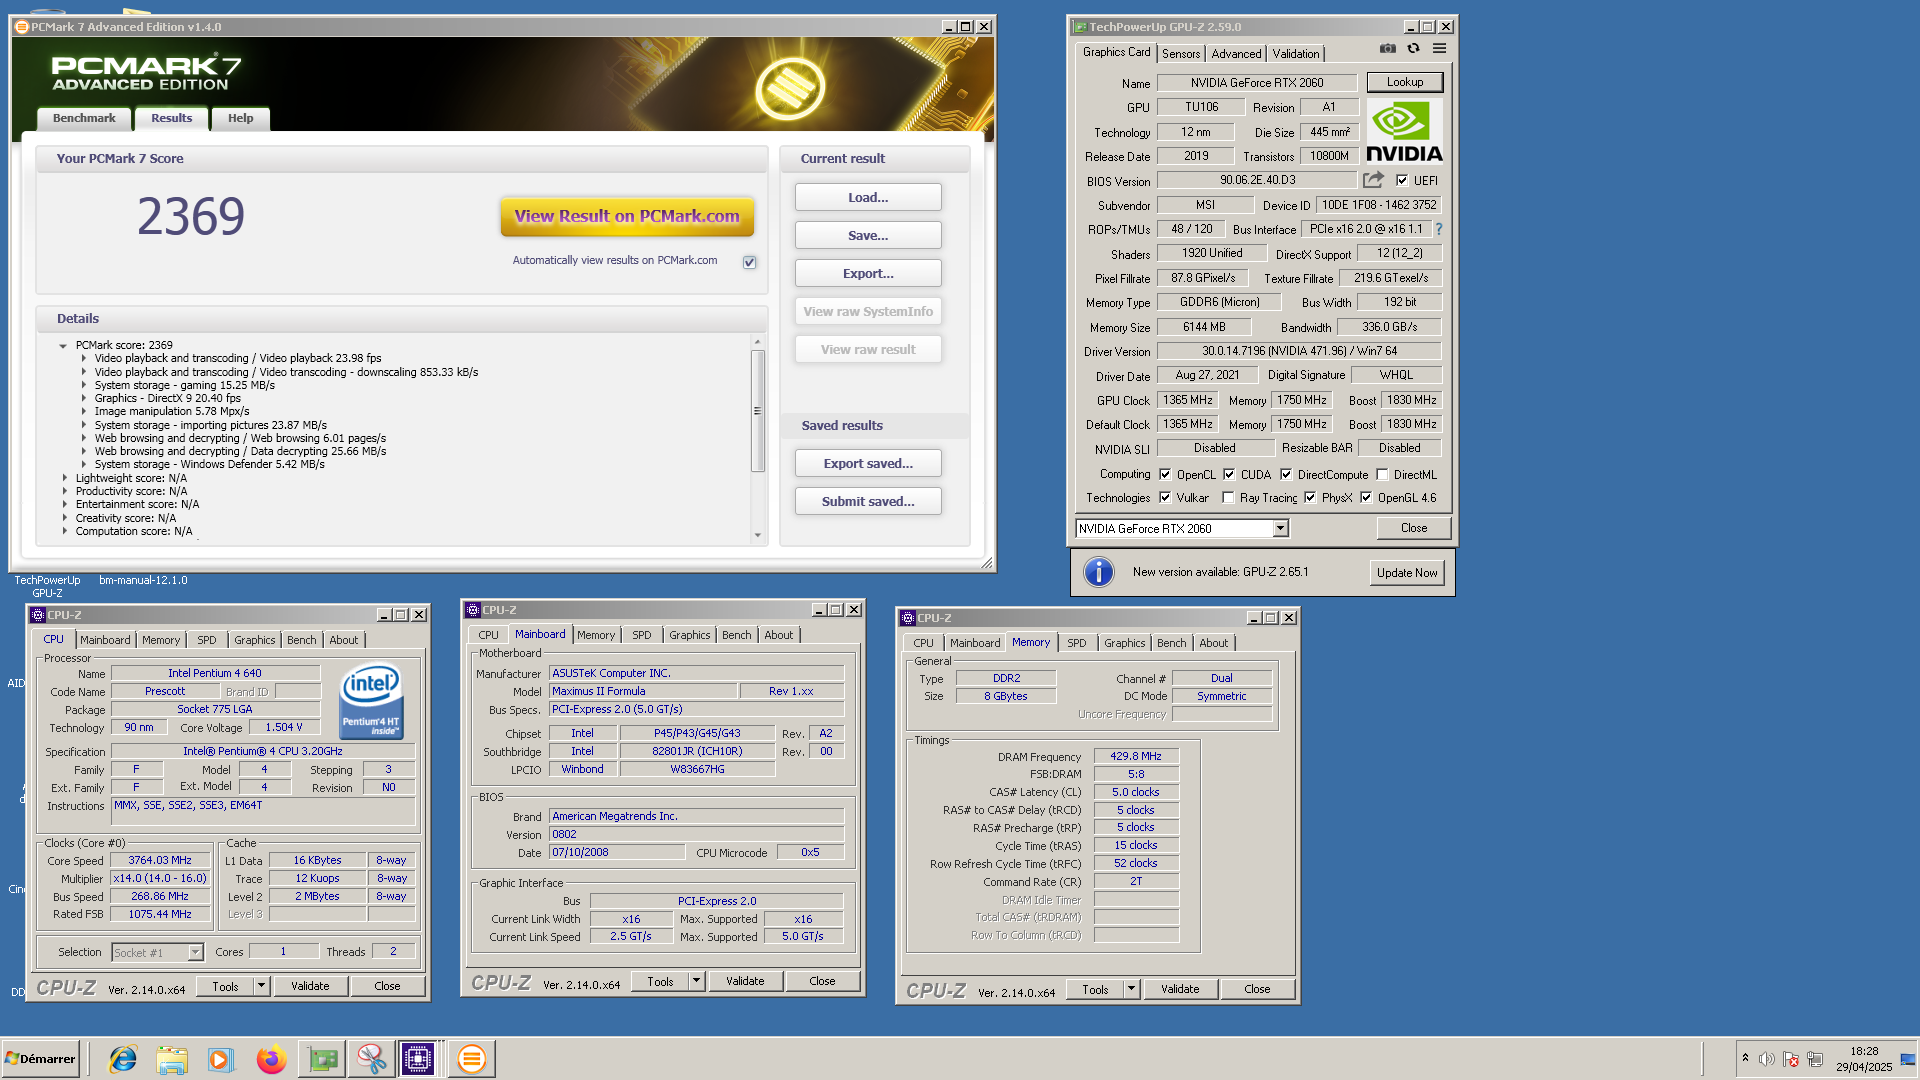Image resolution: width=1920 pixels, height=1080 pixels.
Task: Switch to CPU-Z taskbar button
Action: 418,1059
